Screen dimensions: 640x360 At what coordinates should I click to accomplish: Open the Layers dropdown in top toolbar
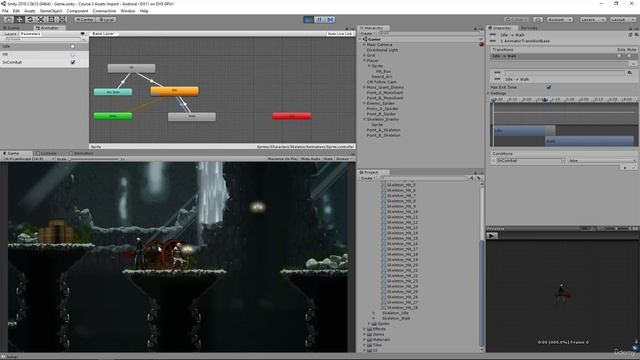[592, 19]
